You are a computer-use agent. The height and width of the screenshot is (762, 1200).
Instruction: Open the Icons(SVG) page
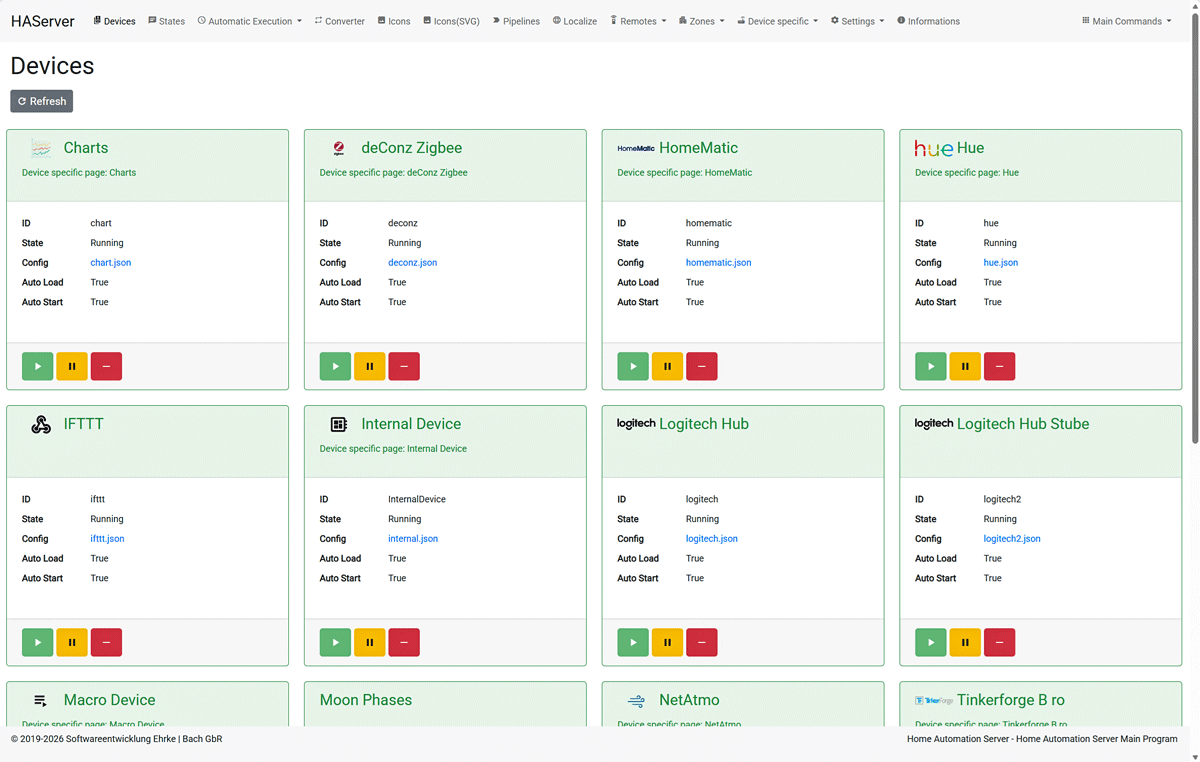pos(451,21)
